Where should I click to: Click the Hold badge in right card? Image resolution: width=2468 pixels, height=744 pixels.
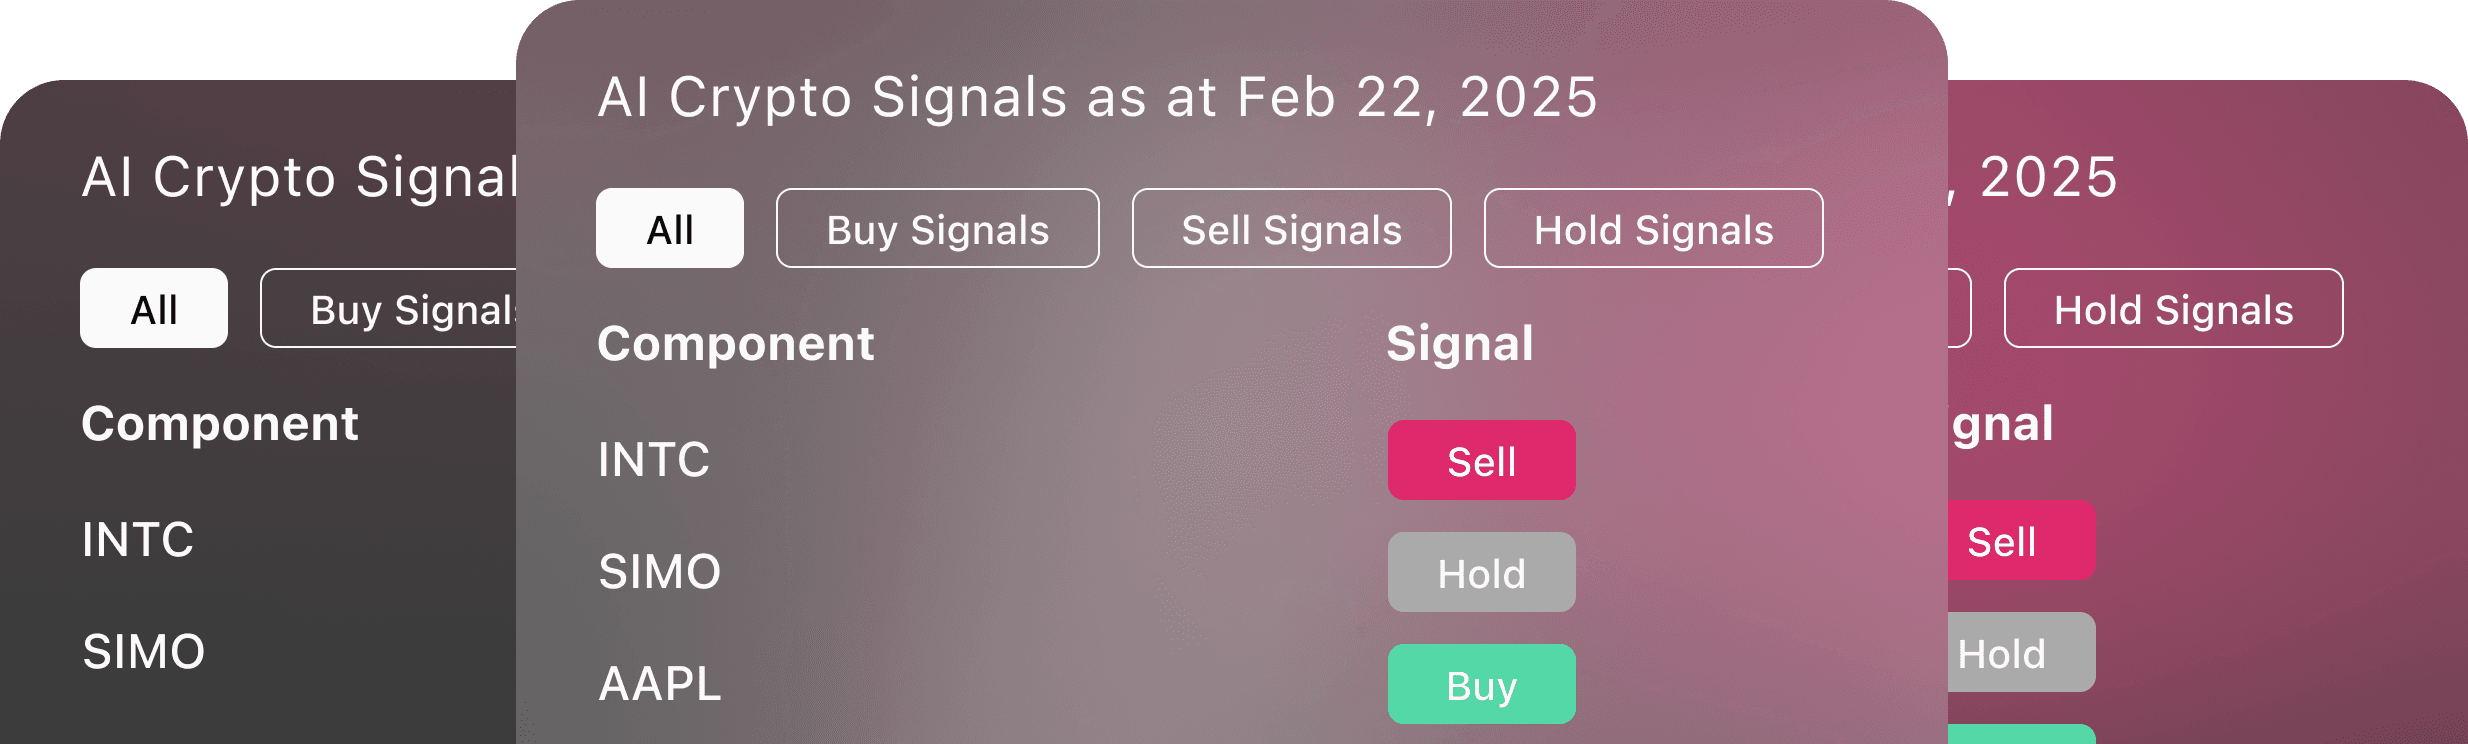[2021, 652]
